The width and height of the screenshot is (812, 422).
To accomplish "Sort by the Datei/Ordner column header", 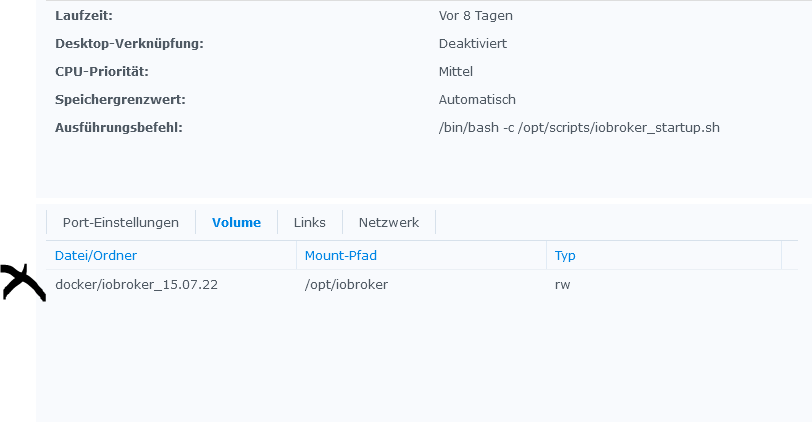I will [96, 256].
